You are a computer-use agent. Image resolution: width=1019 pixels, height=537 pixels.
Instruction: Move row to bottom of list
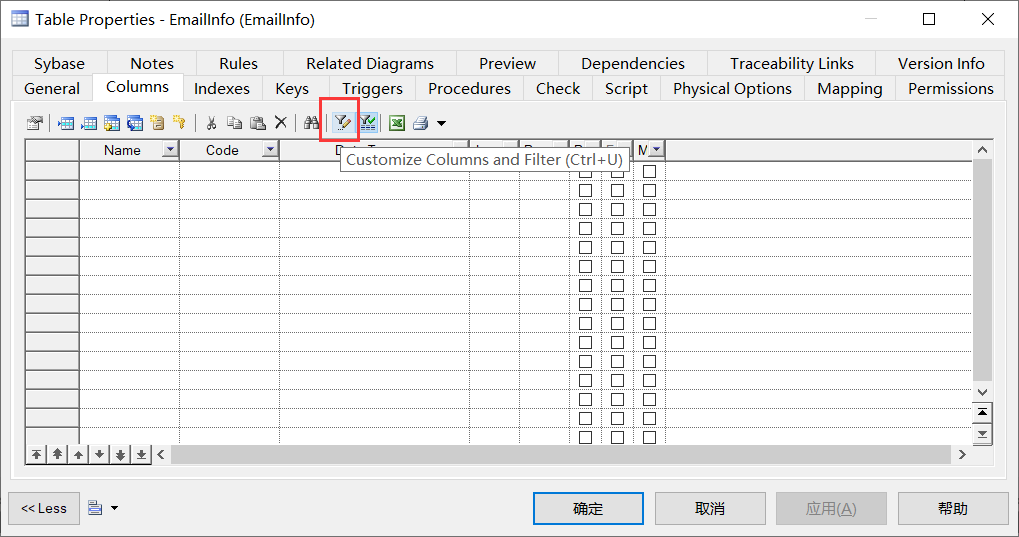[141, 454]
